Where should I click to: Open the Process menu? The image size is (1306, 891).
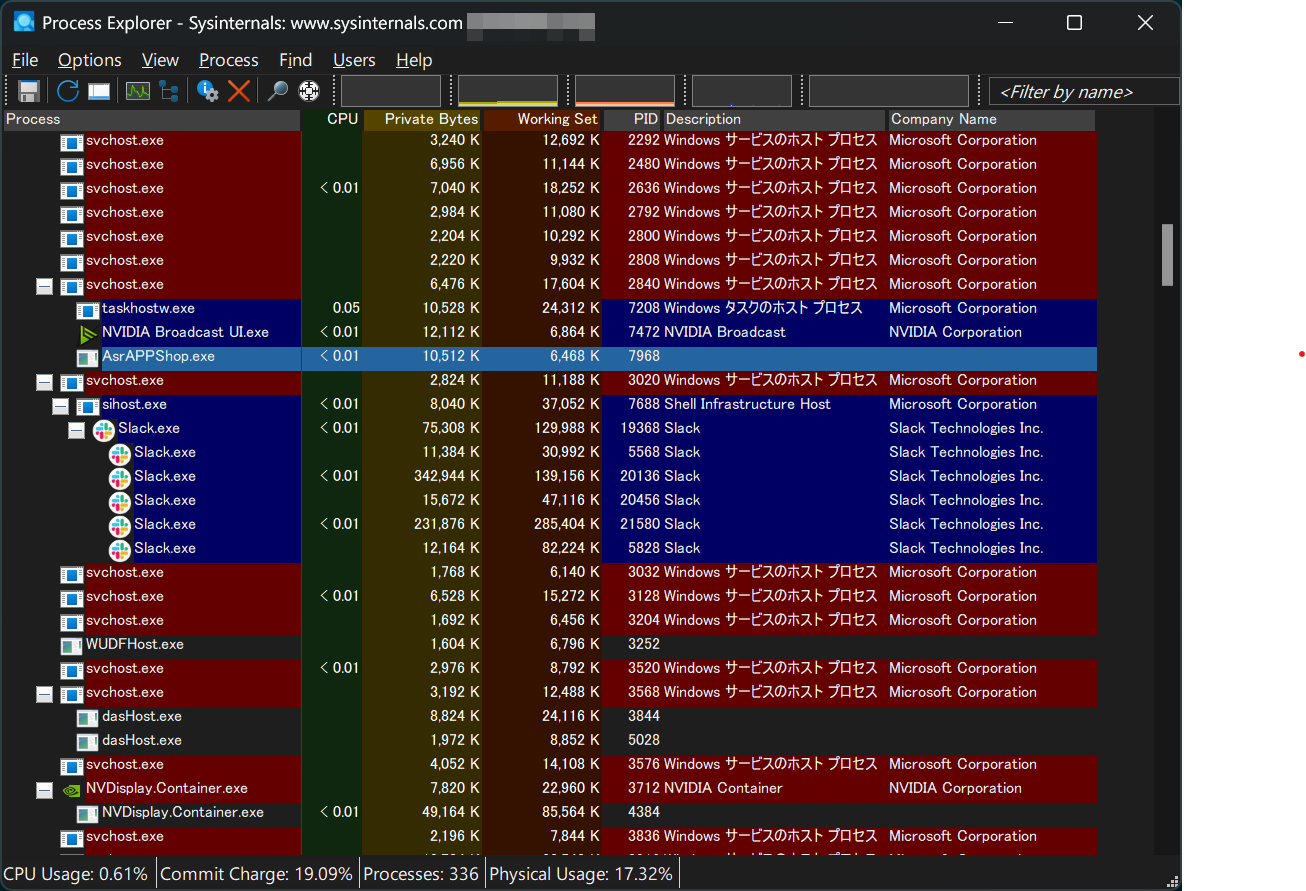click(229, 60)
